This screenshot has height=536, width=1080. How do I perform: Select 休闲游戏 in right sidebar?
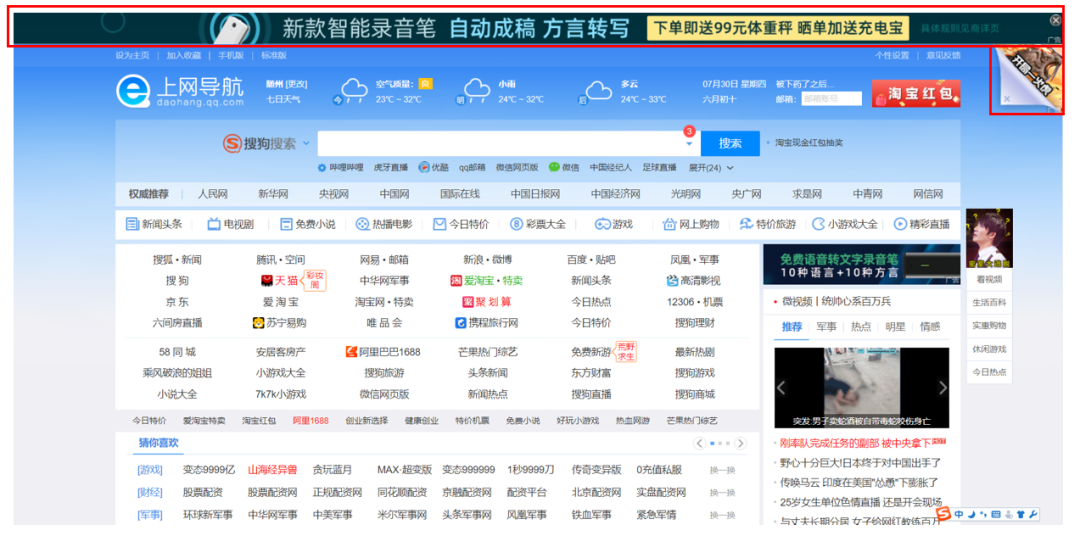coord(989,349)
